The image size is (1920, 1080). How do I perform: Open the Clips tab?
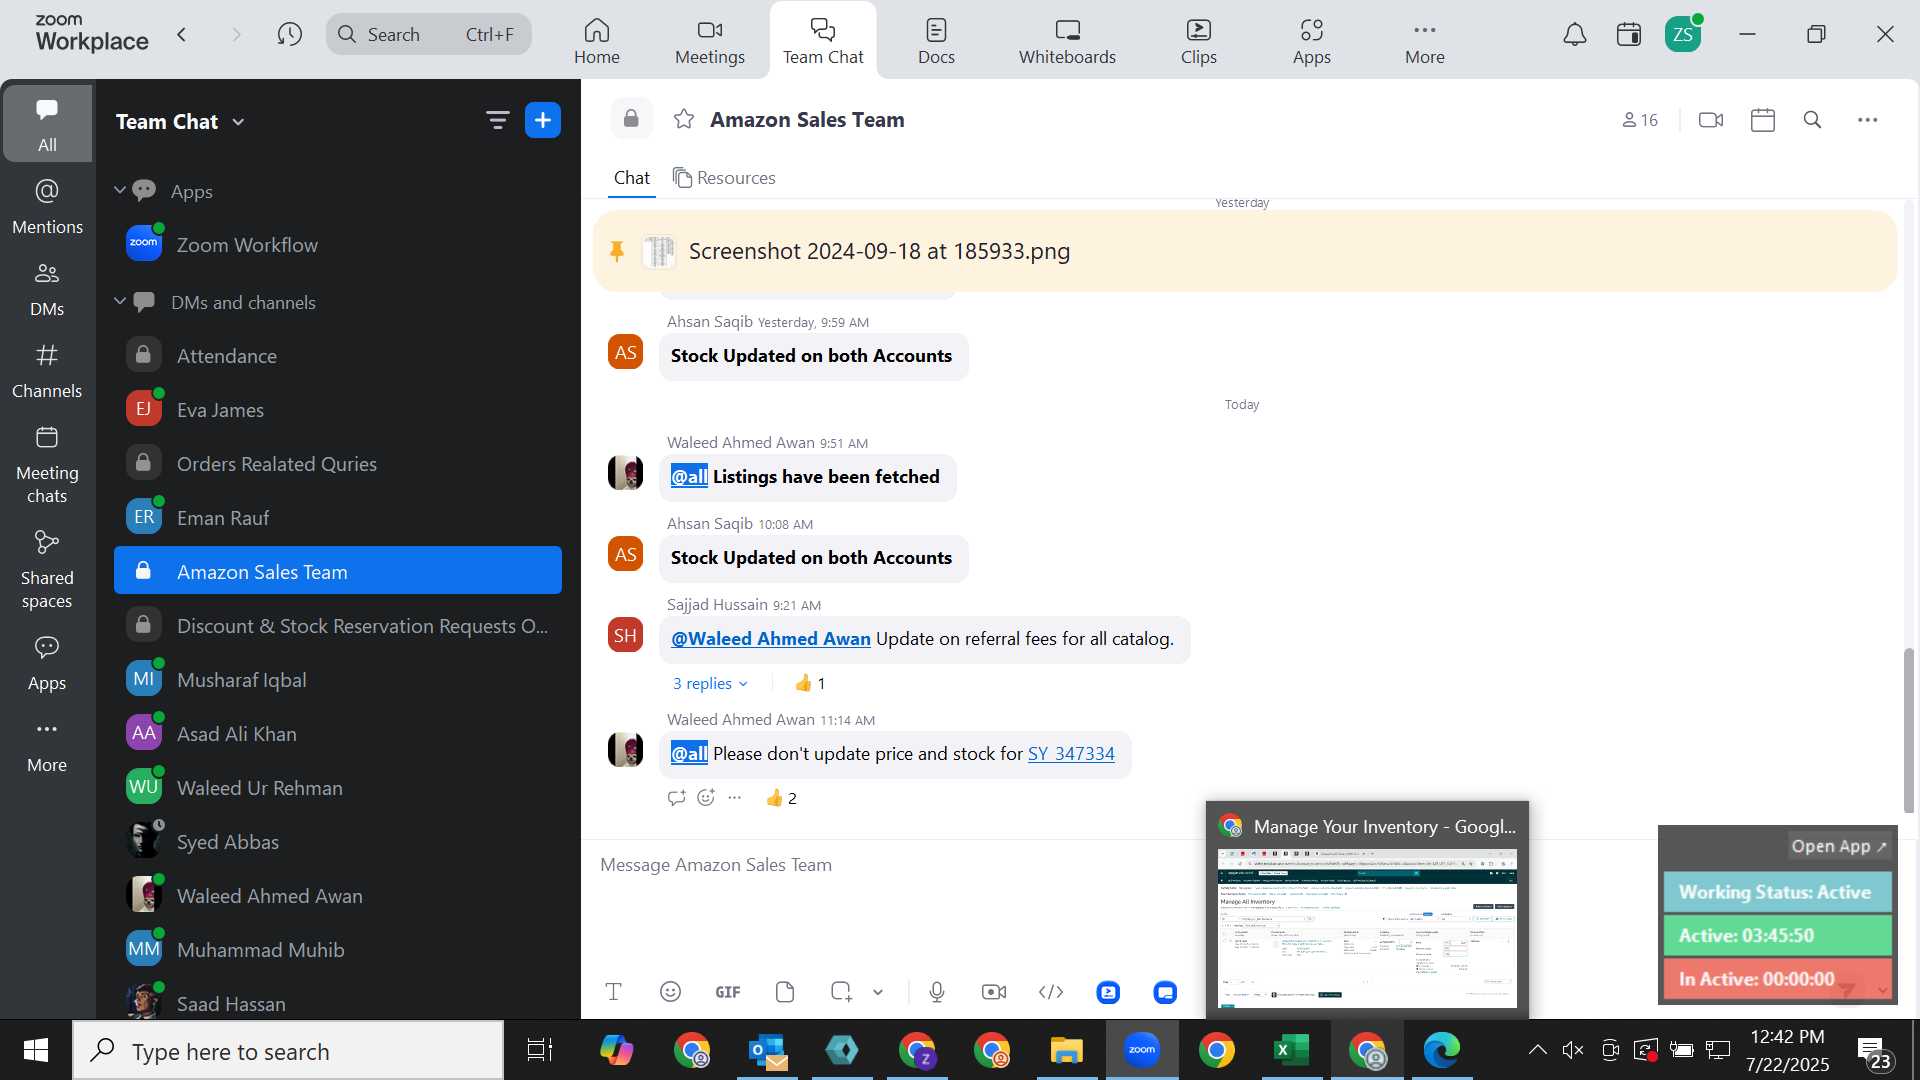pyautogui.click(x=1198, y=41)
